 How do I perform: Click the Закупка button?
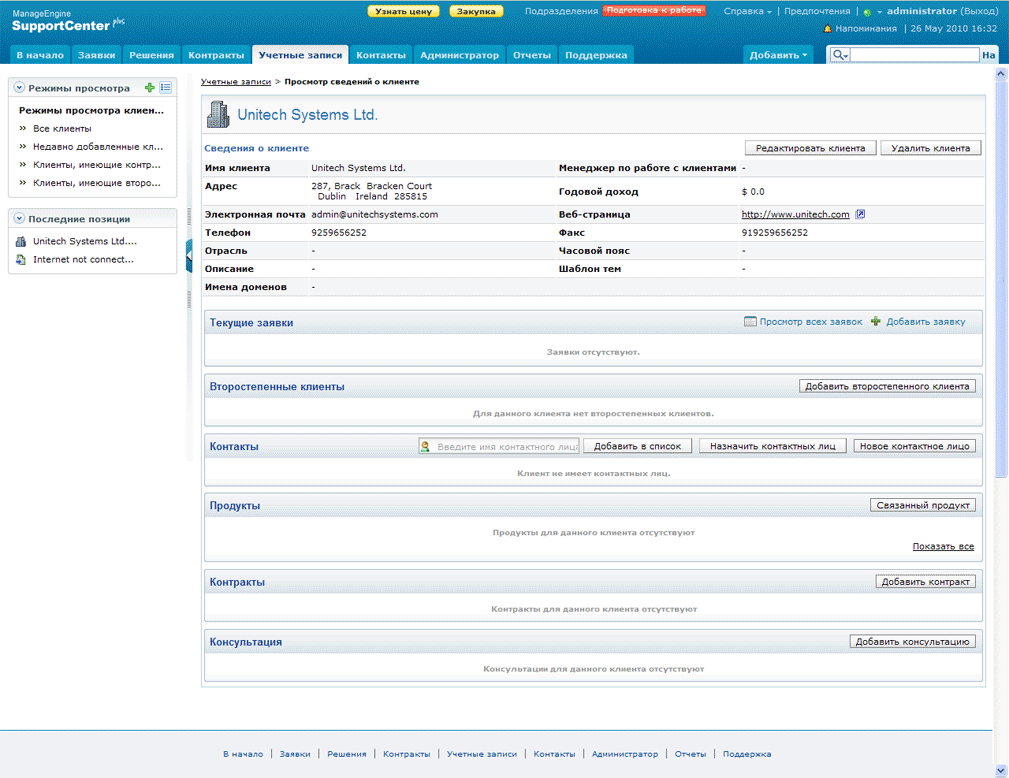[476, 11]
